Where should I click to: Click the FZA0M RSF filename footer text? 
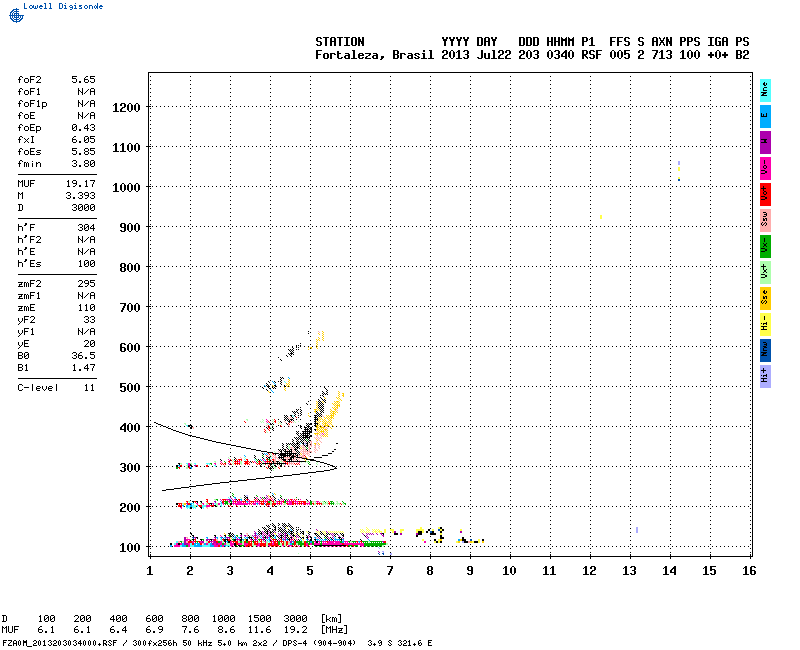click(x=59, y=643)
